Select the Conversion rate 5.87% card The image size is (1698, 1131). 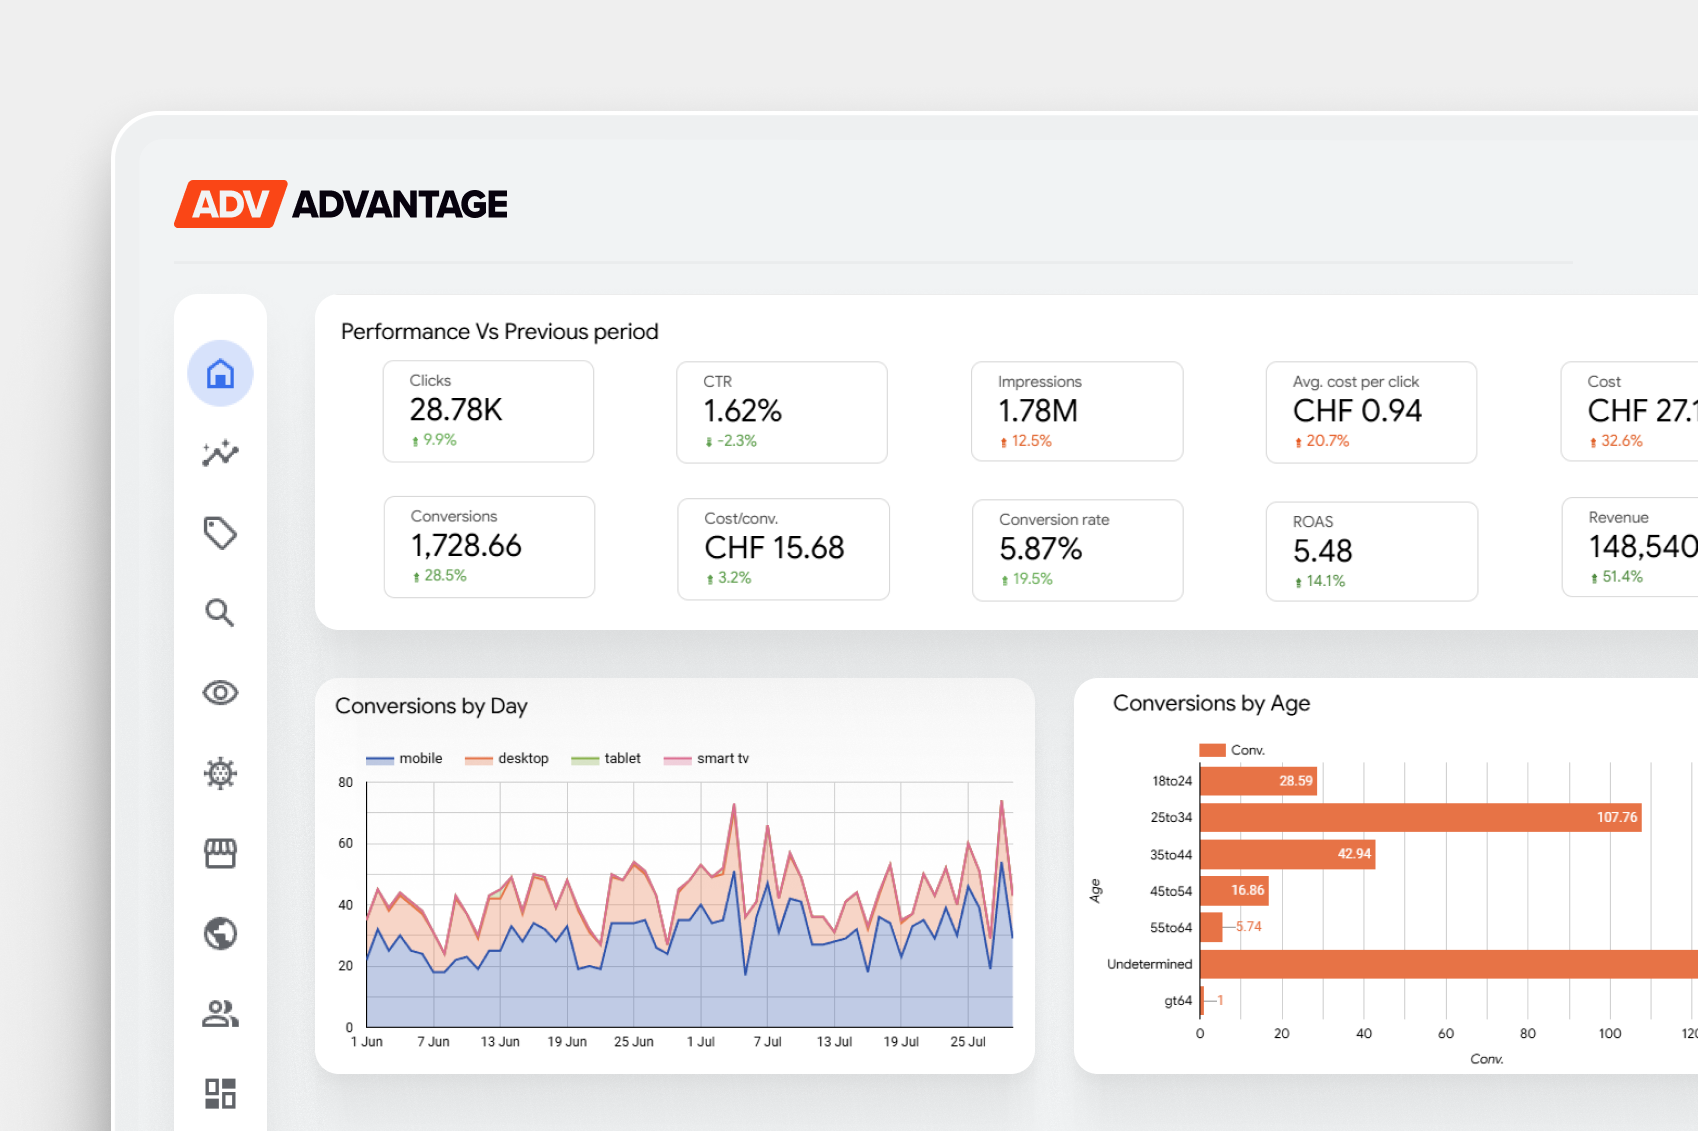click(x=1077, y=550)
